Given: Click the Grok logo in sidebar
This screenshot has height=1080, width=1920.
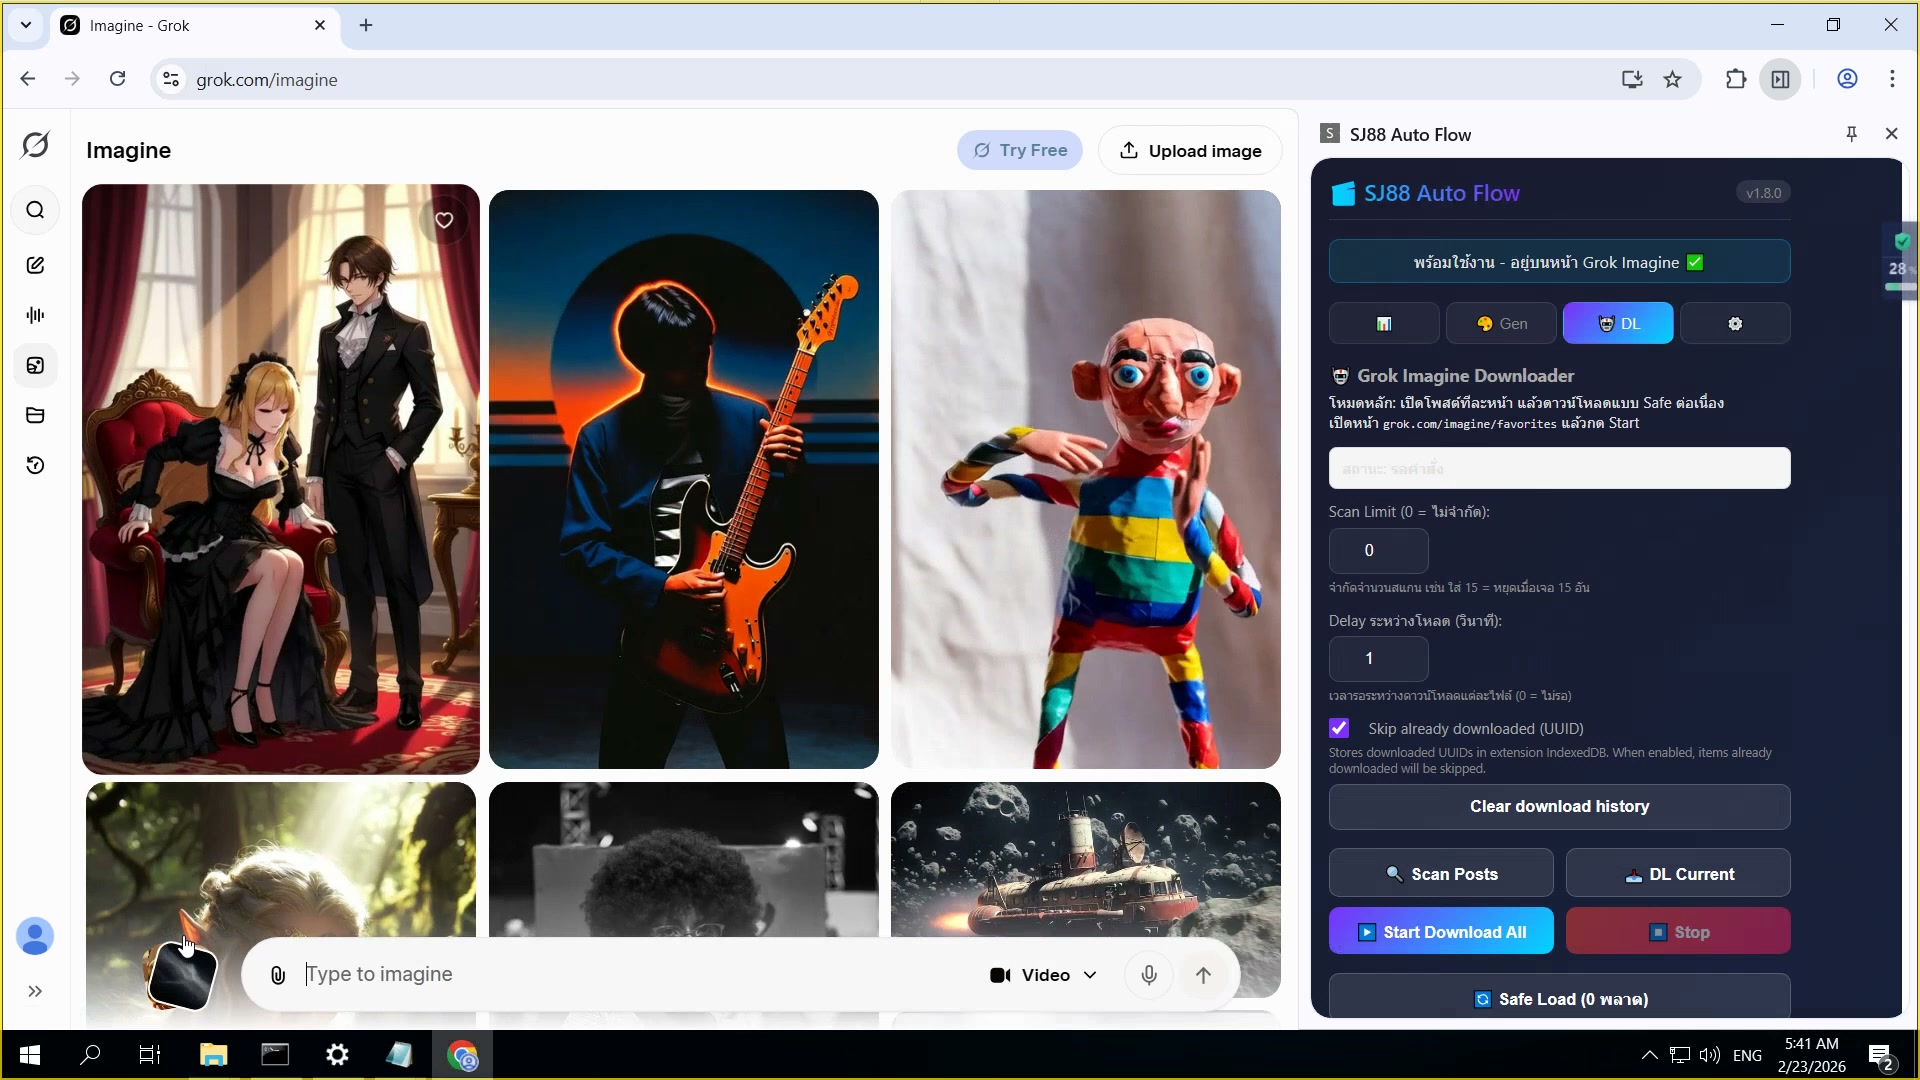Looking at the screenshot, I should (x=35, y=145).
